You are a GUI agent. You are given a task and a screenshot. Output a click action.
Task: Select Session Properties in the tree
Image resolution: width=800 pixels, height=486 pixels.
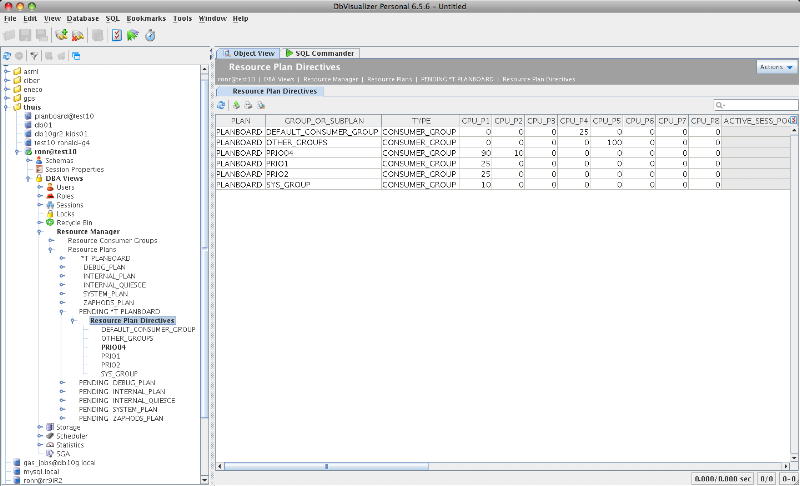pyautogui.click(x=74, y=169)
